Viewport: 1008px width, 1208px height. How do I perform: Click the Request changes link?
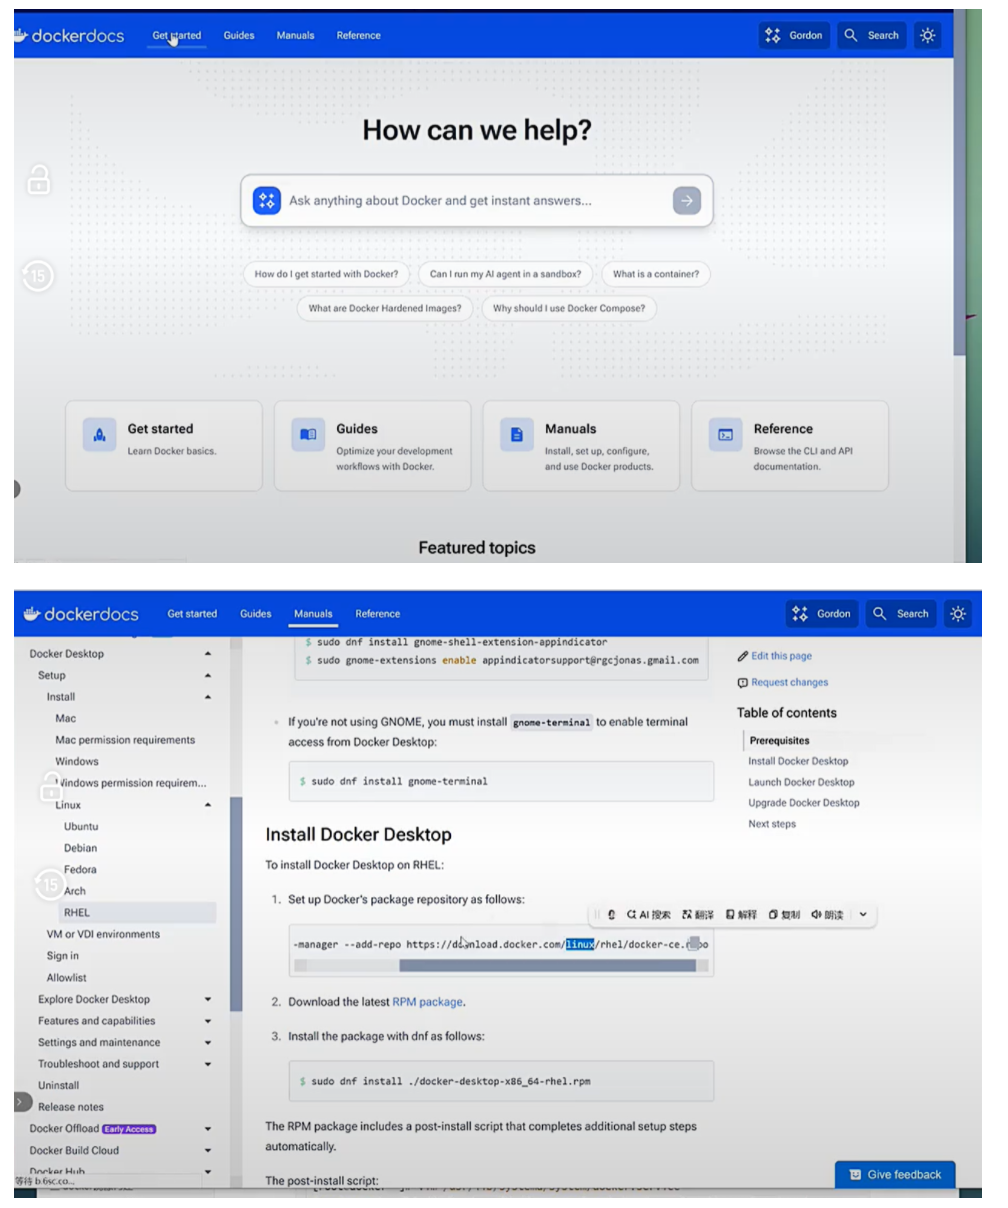point(783,682)
